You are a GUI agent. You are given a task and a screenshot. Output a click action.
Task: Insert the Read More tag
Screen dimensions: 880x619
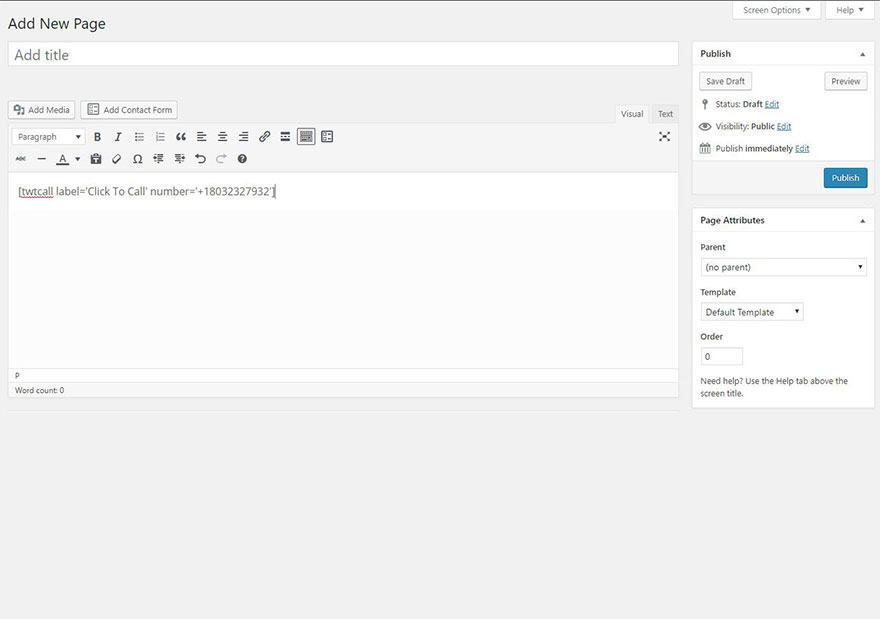click(x=285, y=137)
